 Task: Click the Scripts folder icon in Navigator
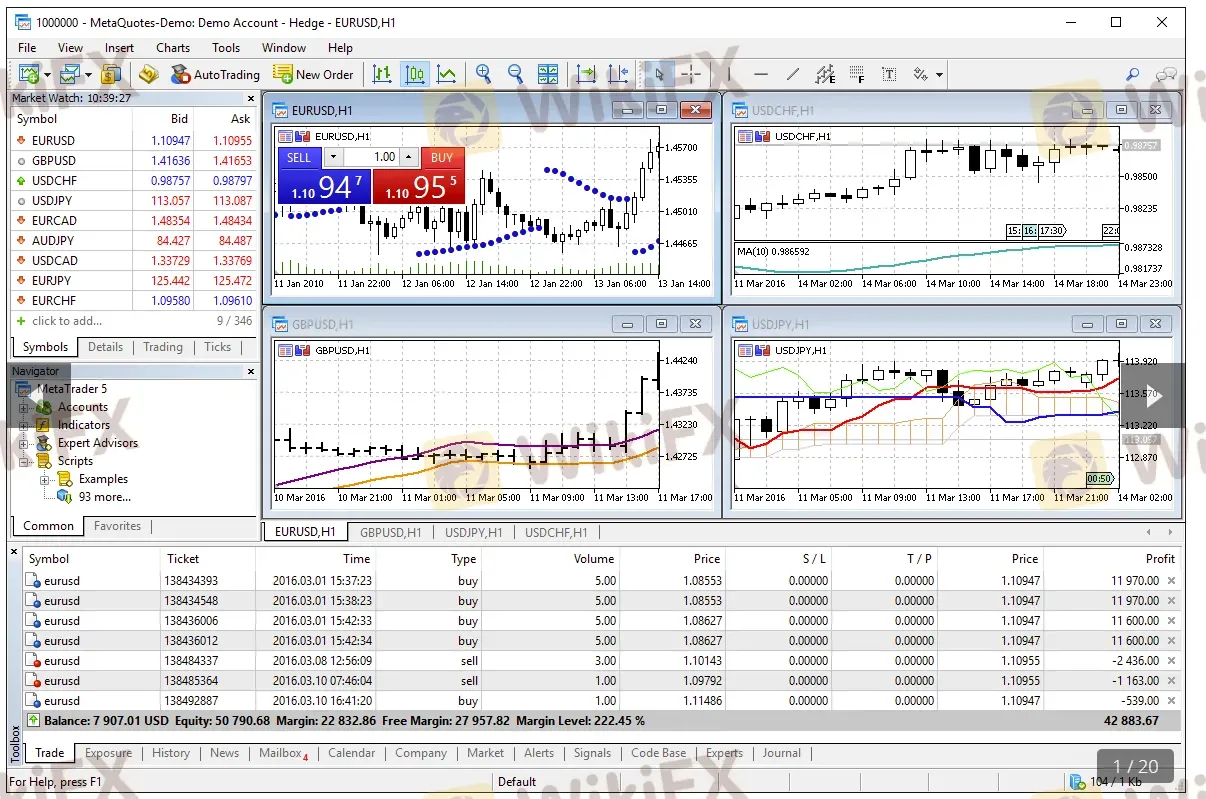pos(44,461)
